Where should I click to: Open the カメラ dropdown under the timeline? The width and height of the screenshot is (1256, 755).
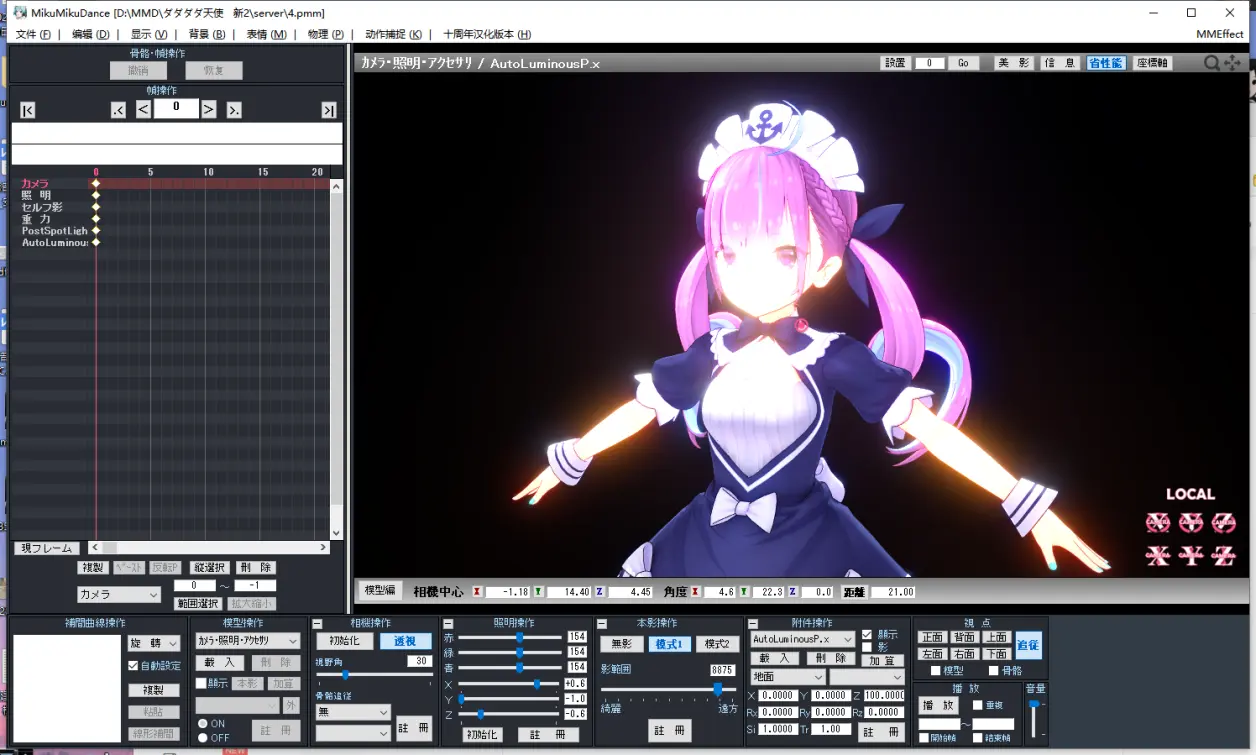119,594
